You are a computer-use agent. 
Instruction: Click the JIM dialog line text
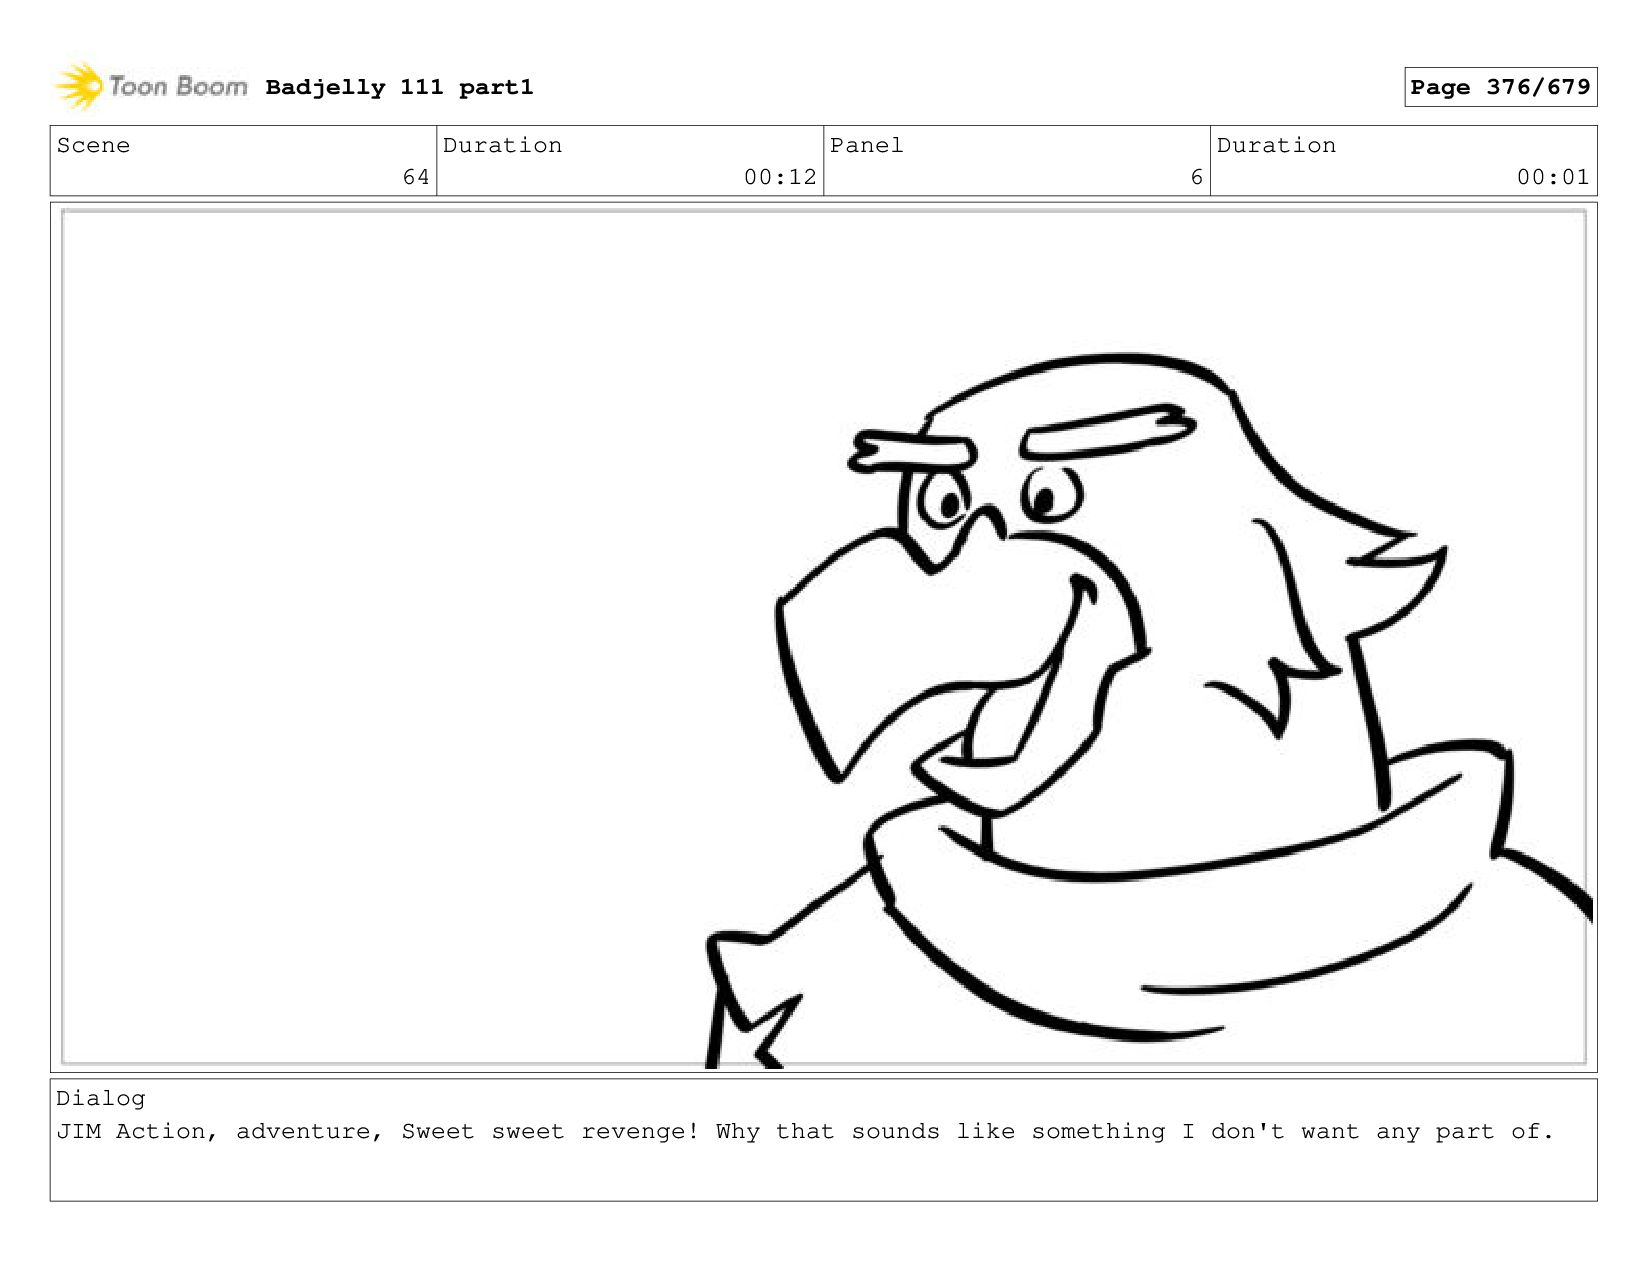click(805, 1131)
